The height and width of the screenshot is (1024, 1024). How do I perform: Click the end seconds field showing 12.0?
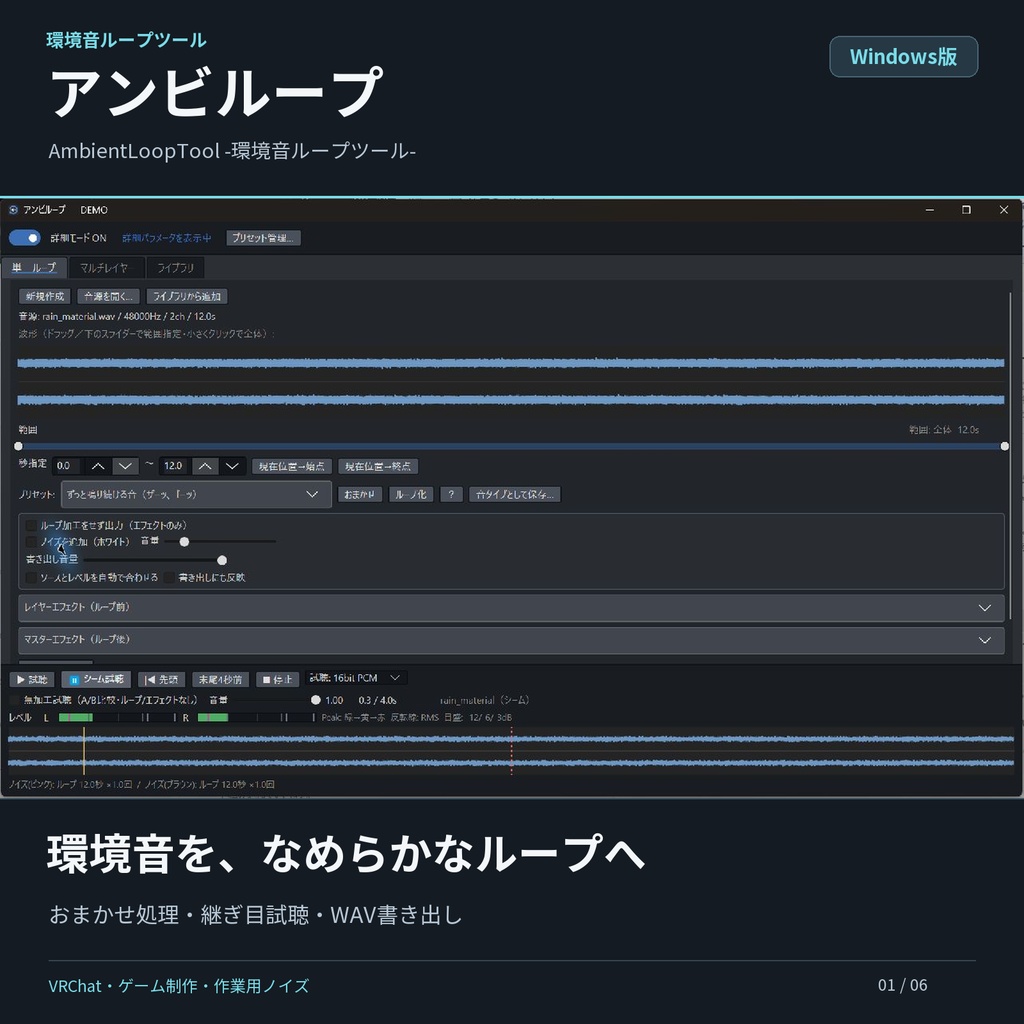click(x=174, y=466)
